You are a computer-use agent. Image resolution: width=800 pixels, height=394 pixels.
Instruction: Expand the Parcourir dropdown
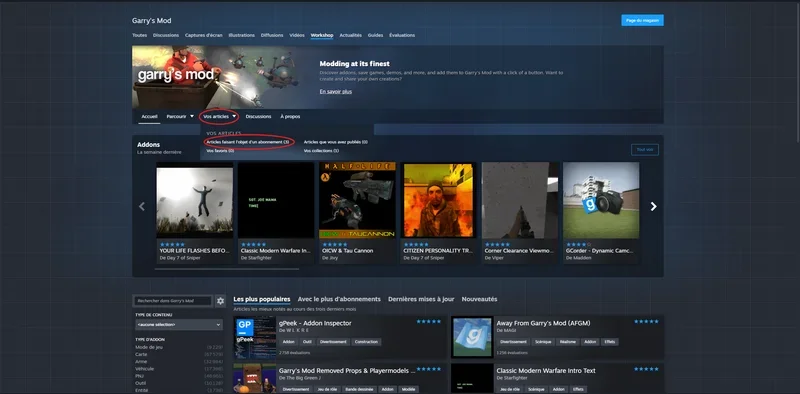(180, 116)
